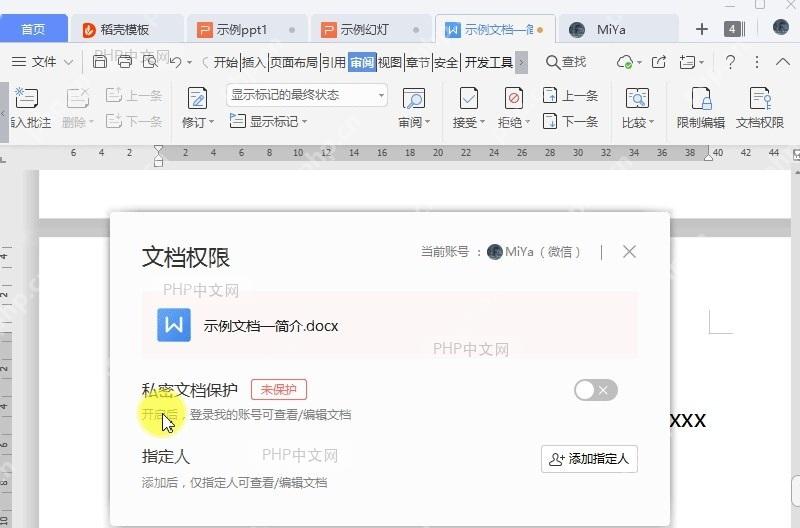
Task: Click the window count icon showing 4
Action: (x=734, y=29)
